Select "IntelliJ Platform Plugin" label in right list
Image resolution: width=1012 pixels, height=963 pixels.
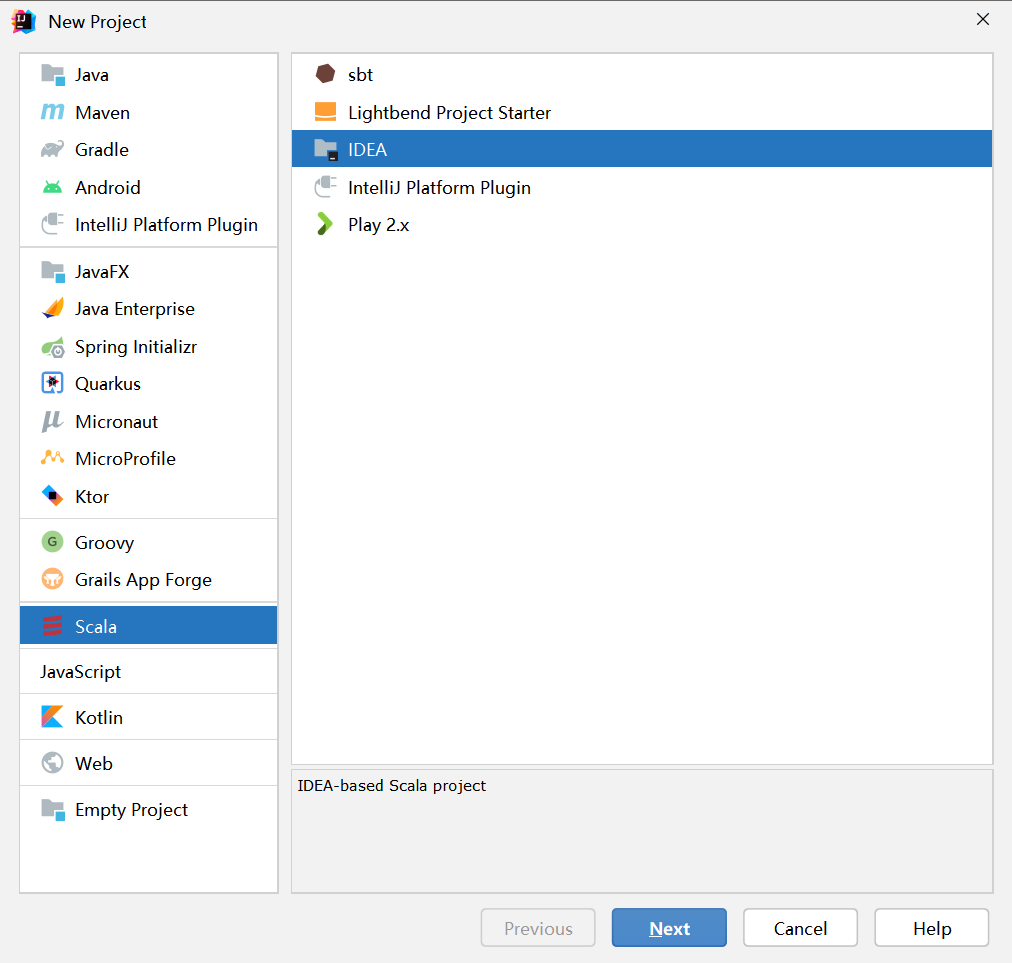coord(440,188)
